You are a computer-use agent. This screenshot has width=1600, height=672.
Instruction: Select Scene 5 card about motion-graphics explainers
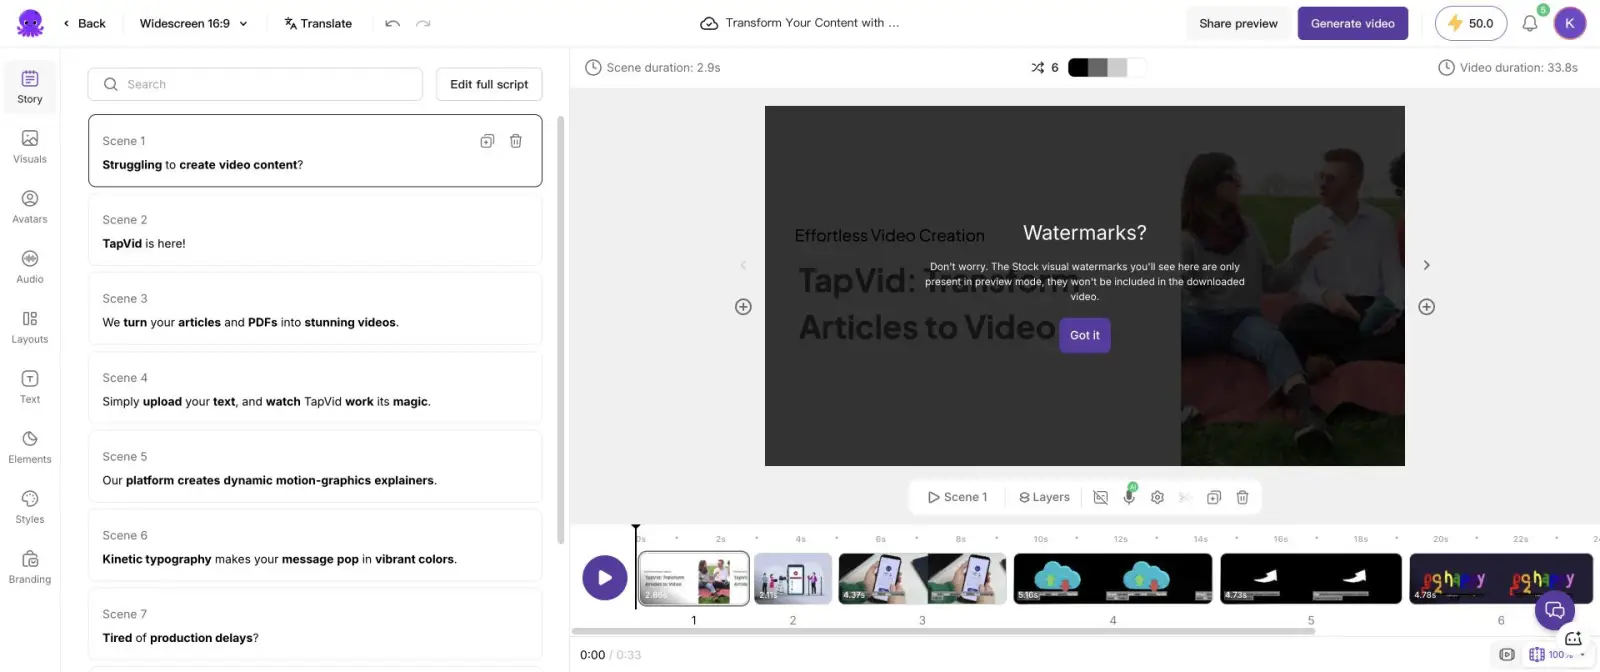pyautogui.click(x=315, y=468)
